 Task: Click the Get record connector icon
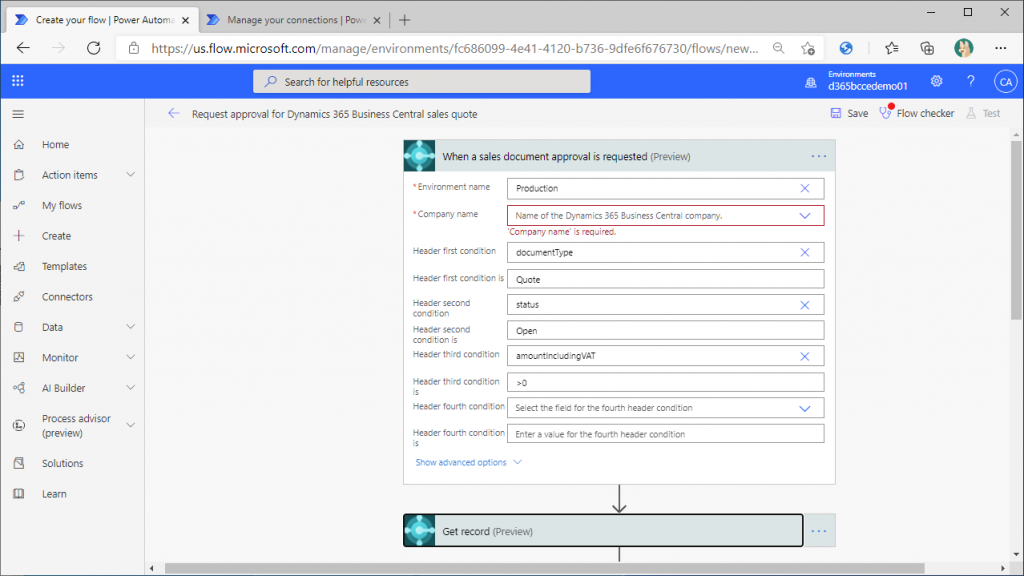(x=419, y=531)
